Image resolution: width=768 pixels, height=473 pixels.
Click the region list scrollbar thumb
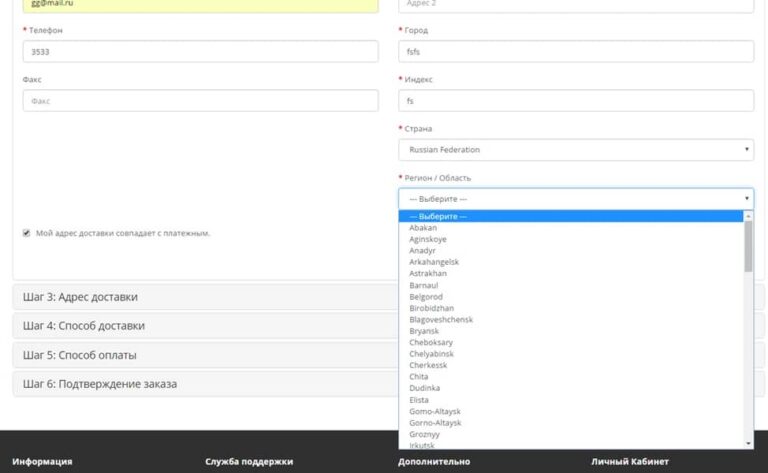748,246
